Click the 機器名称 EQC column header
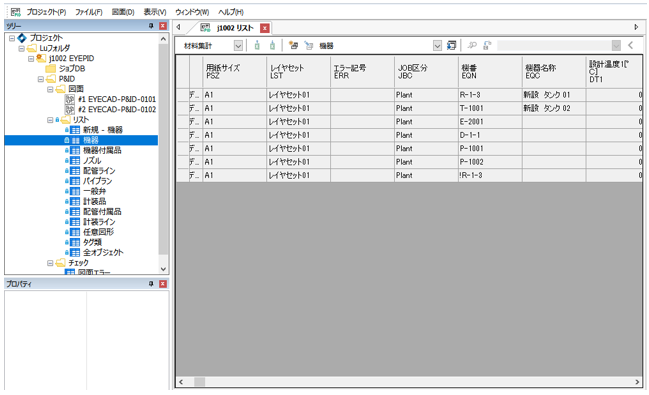Image resolution: width=649 pixels, height=395 pixels. pos(554,72)
